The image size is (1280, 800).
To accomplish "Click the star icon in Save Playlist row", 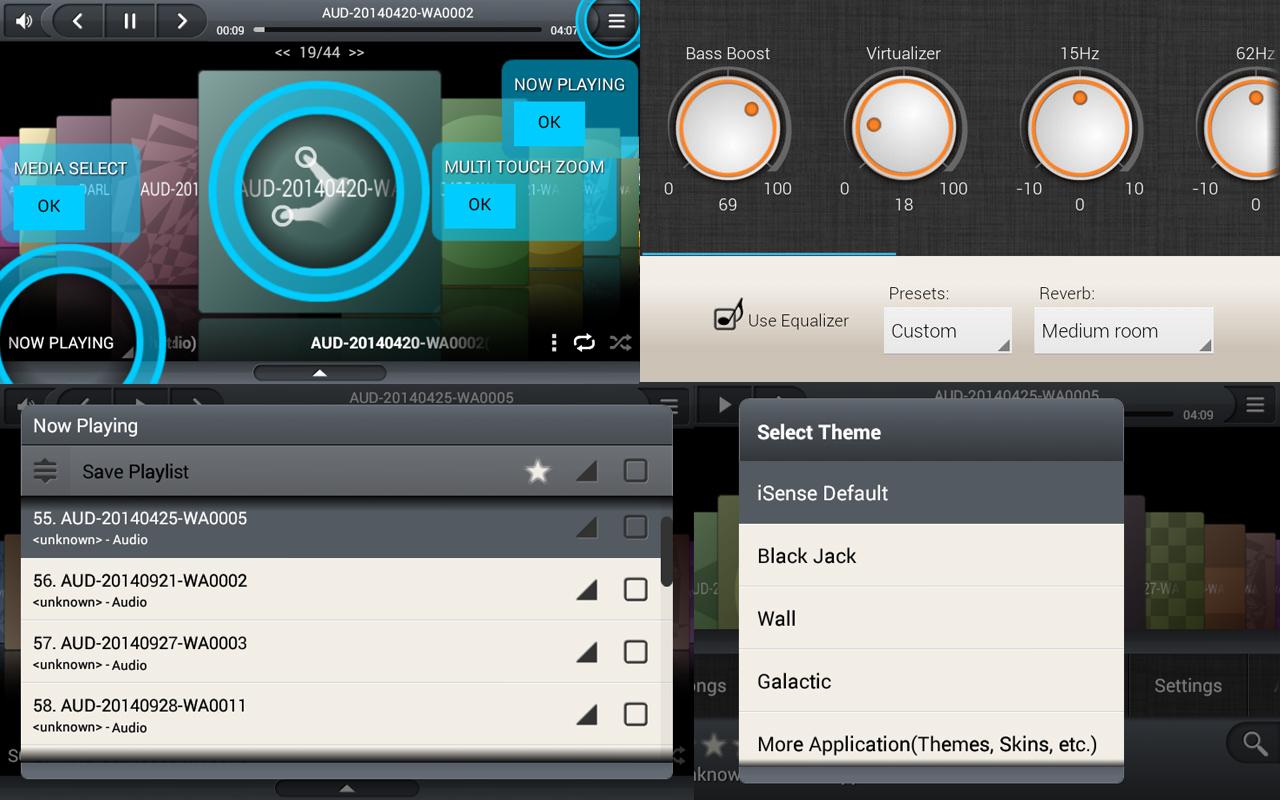I will click(538, 471).
